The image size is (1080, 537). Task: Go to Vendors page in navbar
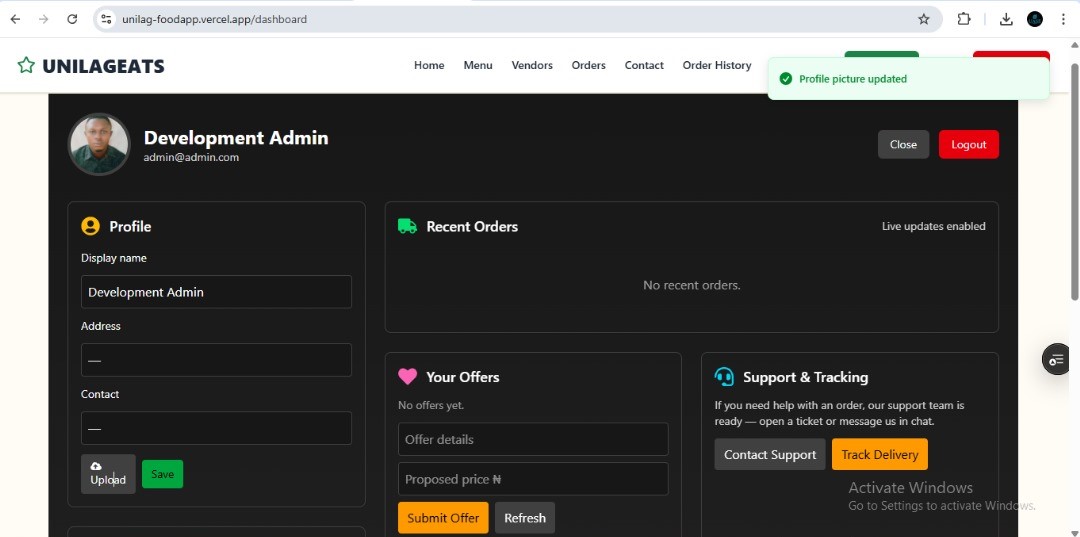(x=532, y=66)
